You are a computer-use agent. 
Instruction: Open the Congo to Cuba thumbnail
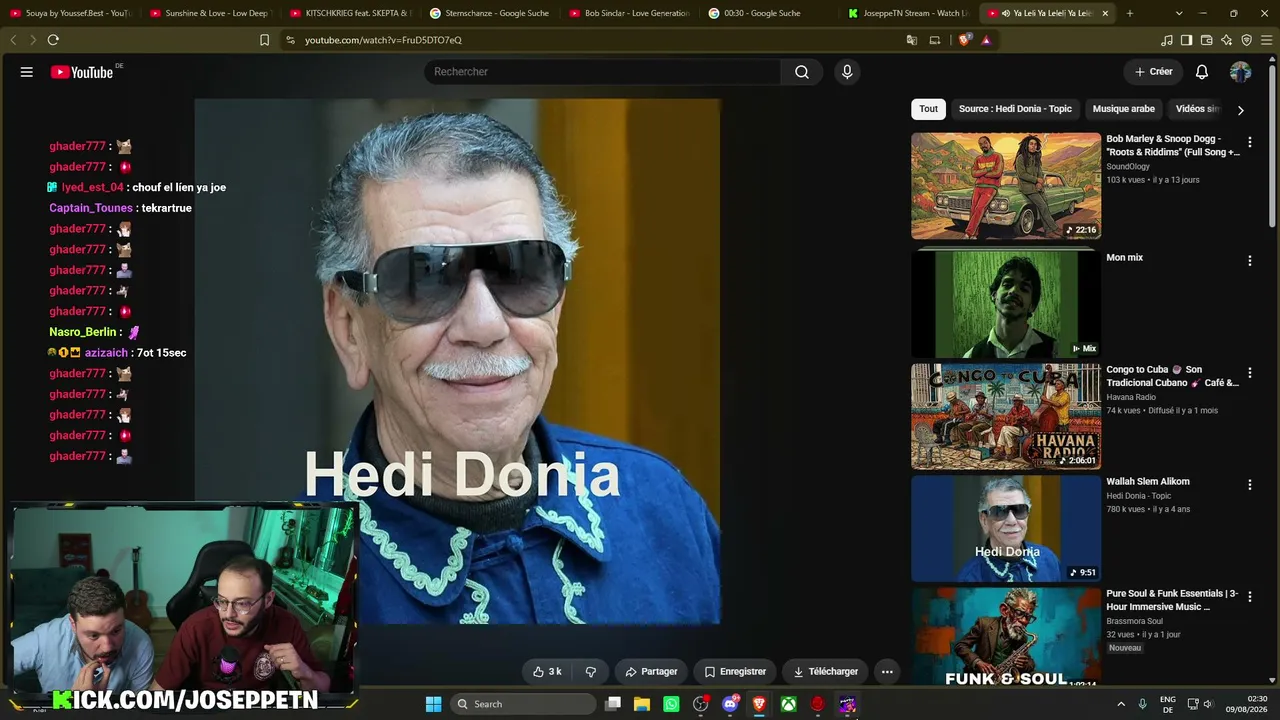pyautogui.click(x=1006, y=416)
